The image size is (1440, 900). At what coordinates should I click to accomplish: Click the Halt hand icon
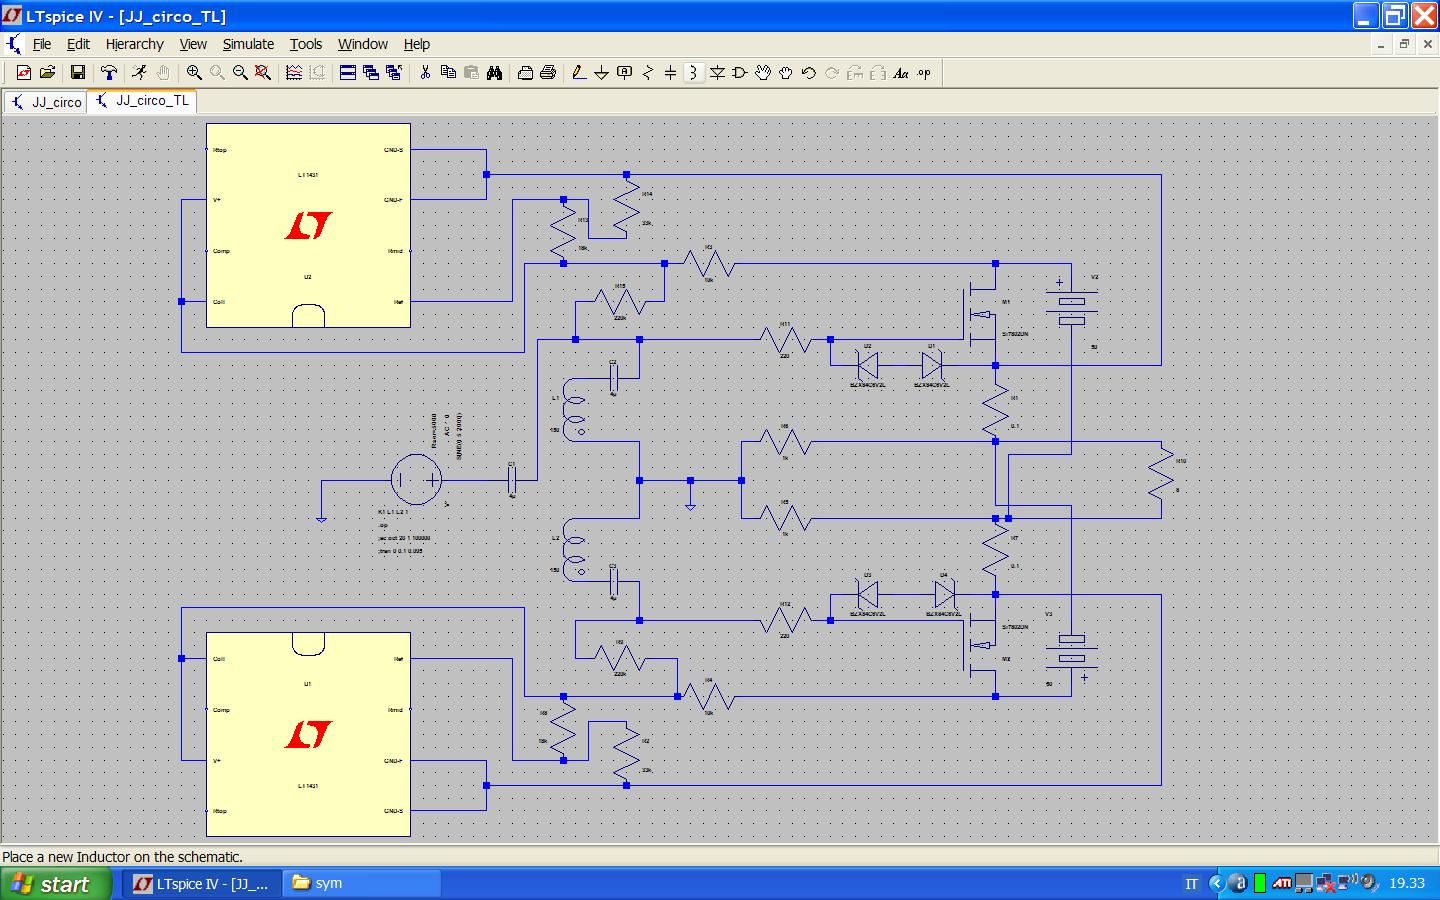click(162, 73)
